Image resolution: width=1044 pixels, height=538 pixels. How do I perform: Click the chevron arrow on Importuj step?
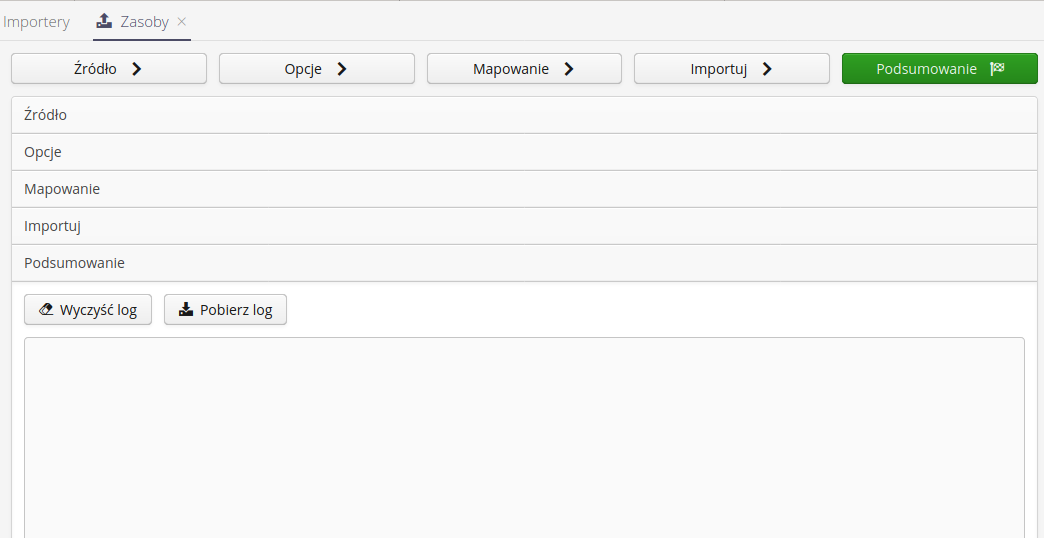coord(767,69)
